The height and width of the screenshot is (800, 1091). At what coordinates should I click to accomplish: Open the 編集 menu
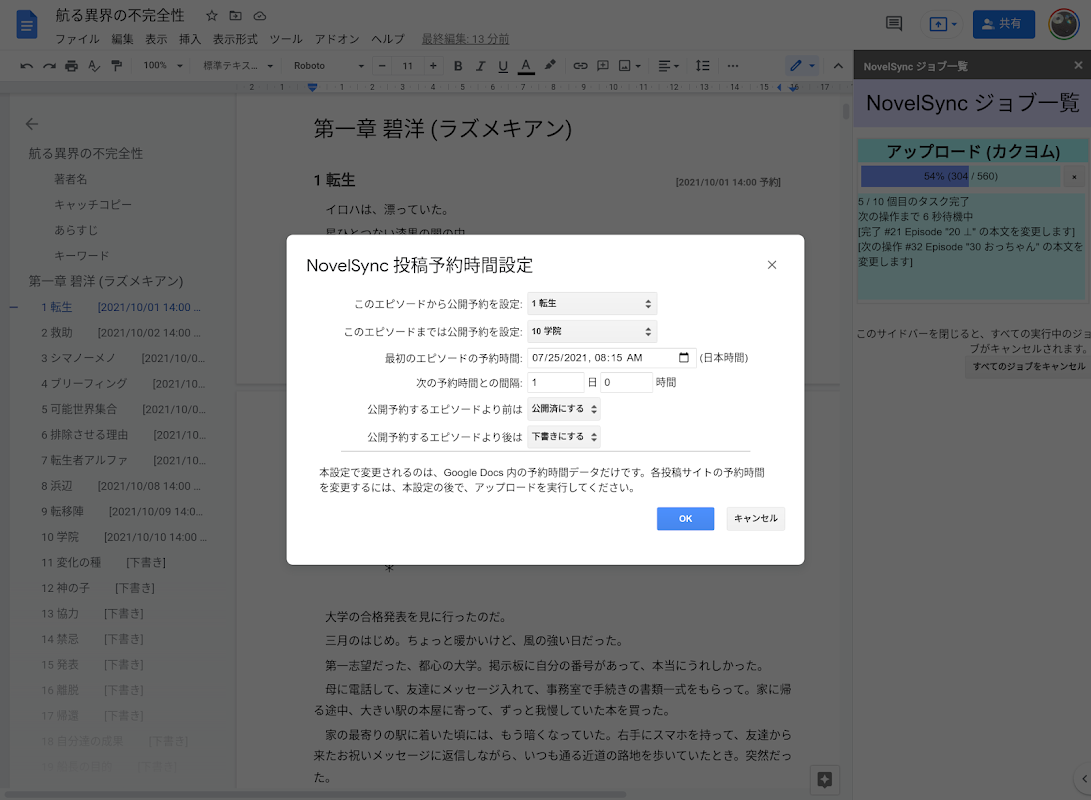(x=122, y=39)
